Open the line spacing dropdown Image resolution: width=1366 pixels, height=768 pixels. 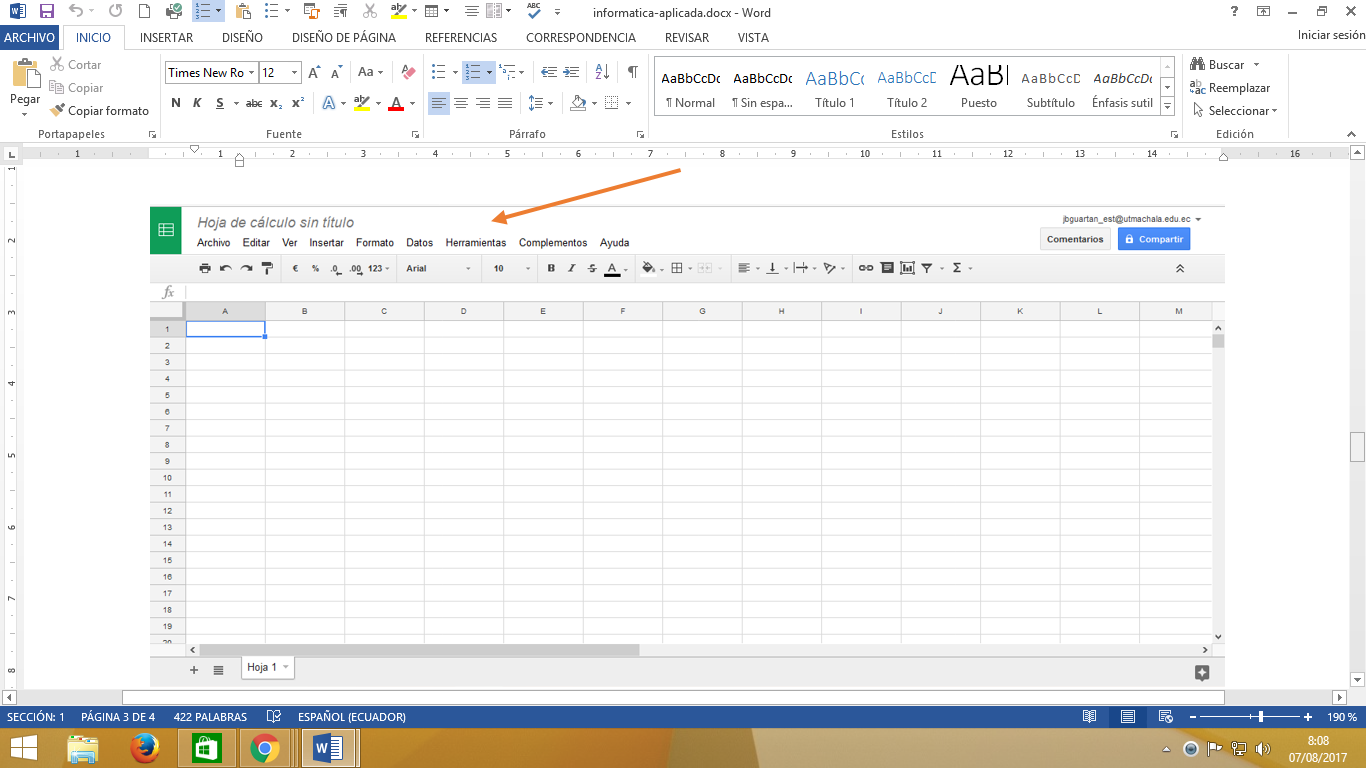(x=540, y=103)
